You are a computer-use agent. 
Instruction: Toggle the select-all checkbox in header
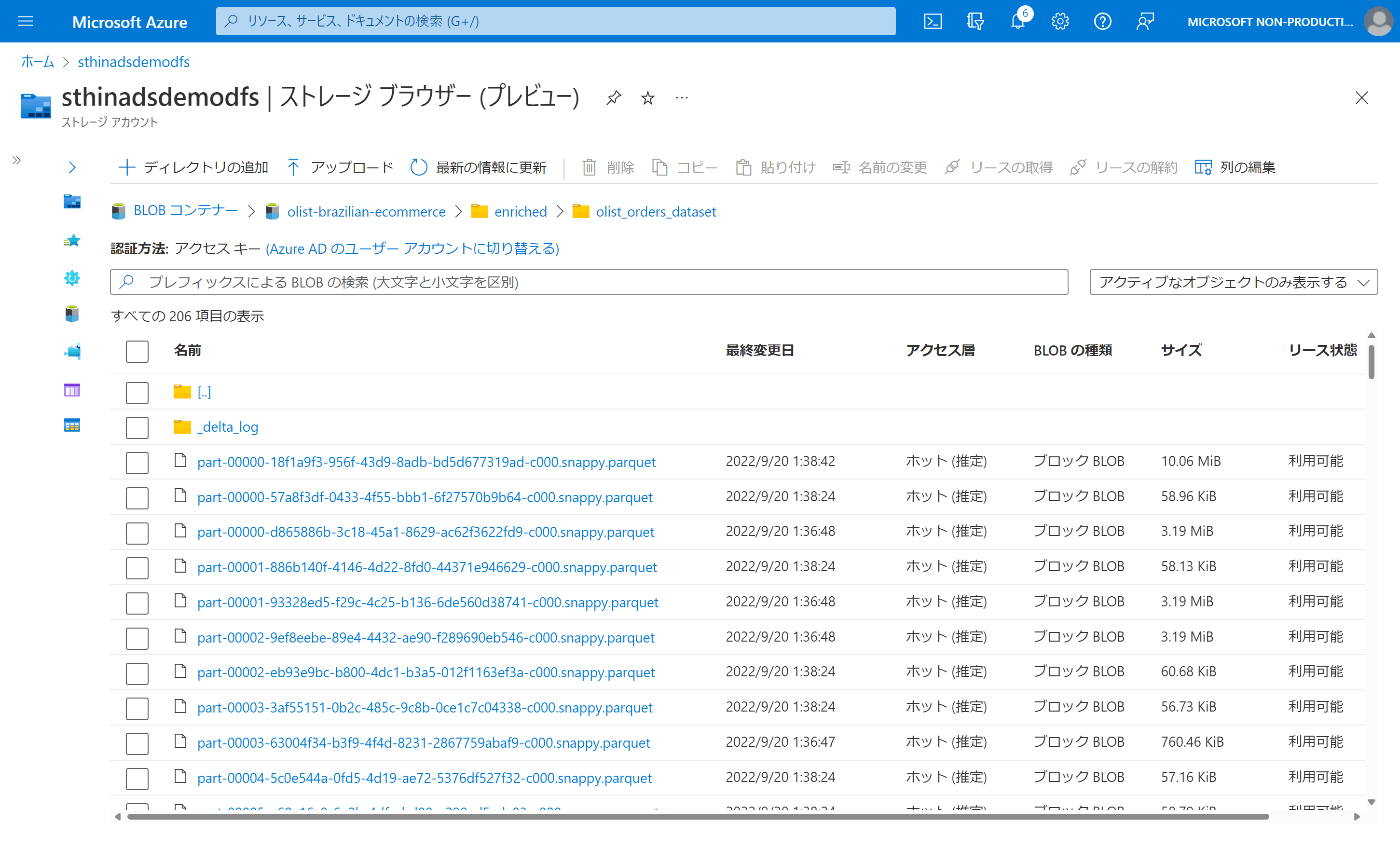click(137, 351)
